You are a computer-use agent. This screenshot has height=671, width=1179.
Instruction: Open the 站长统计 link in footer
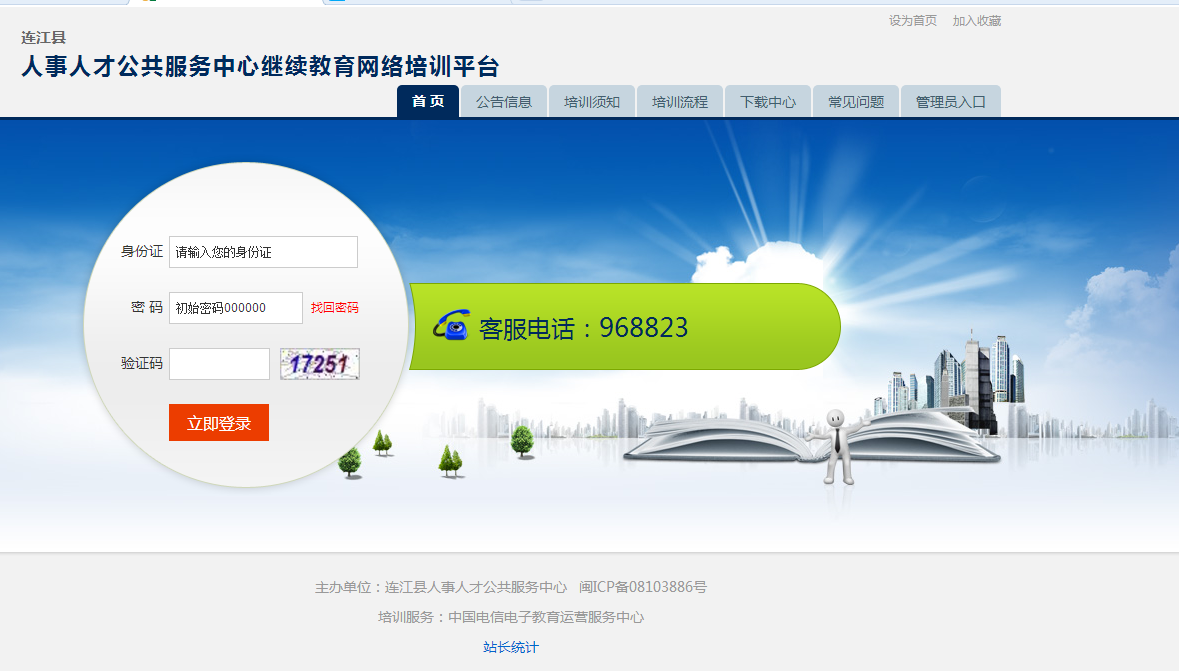tap(511, 647)
